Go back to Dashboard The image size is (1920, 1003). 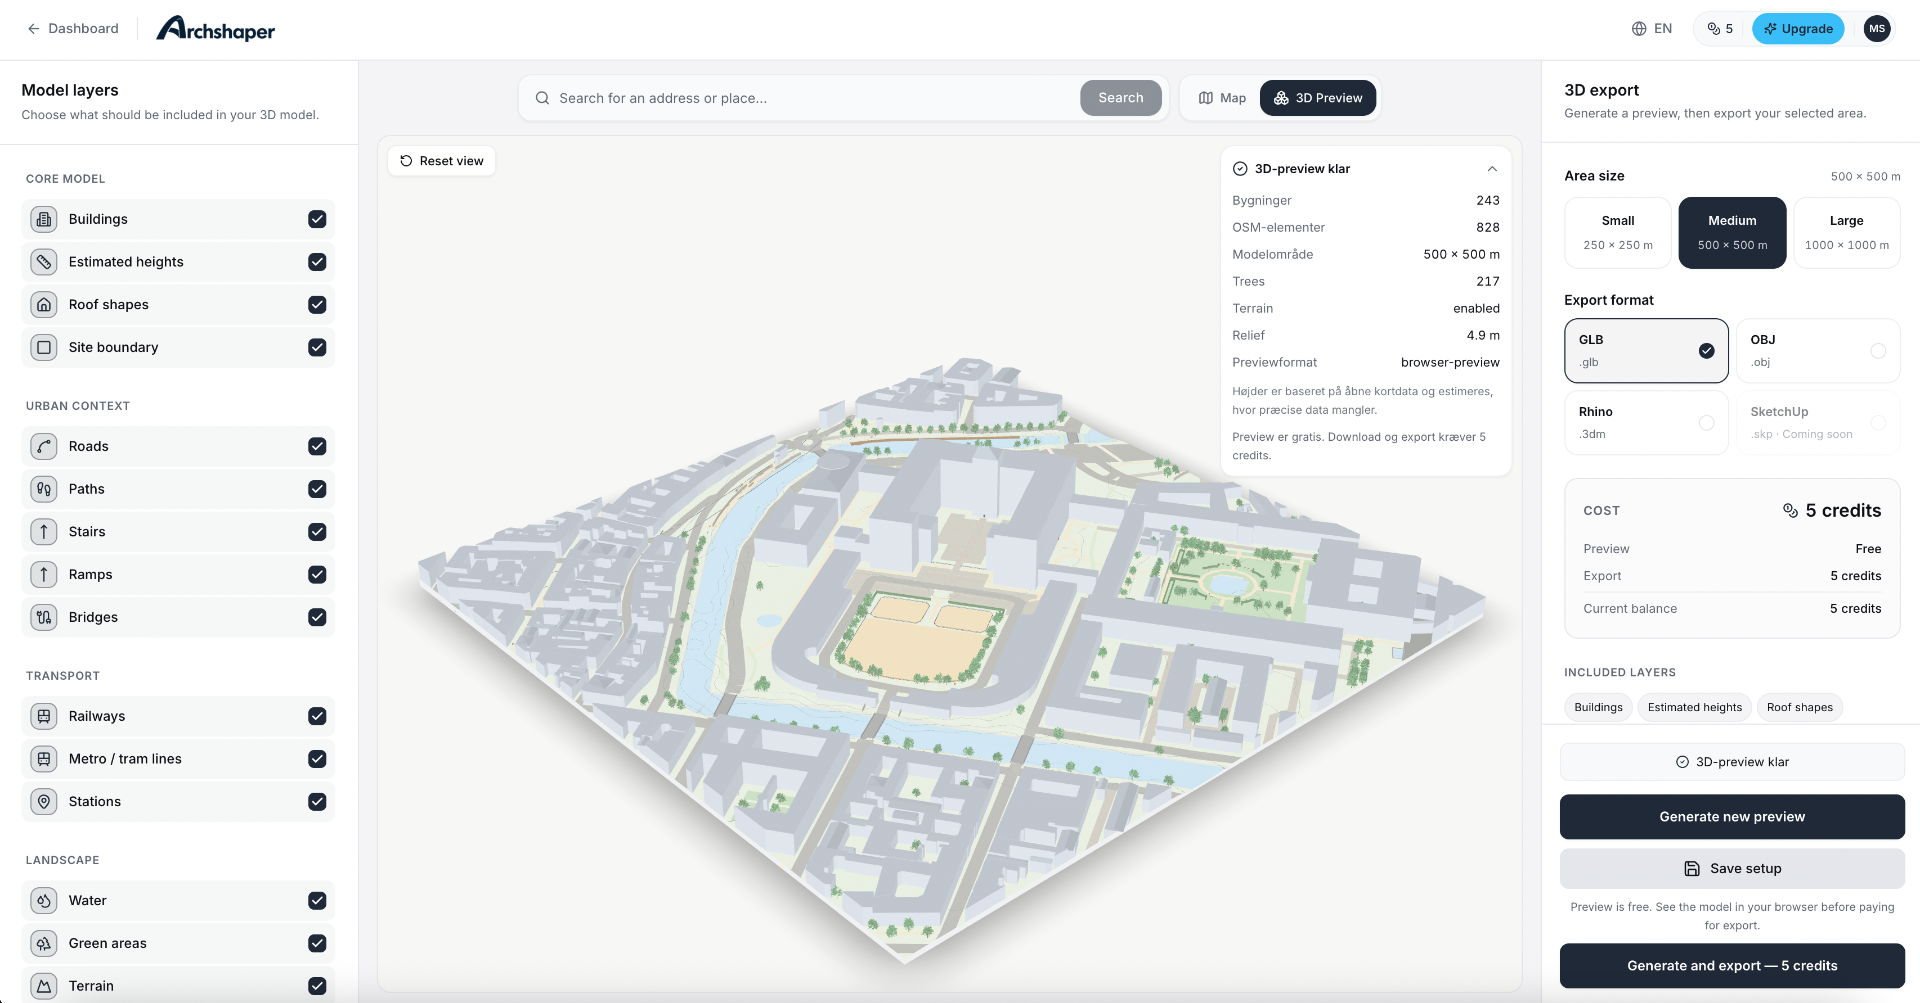click(x=73, y=29)
